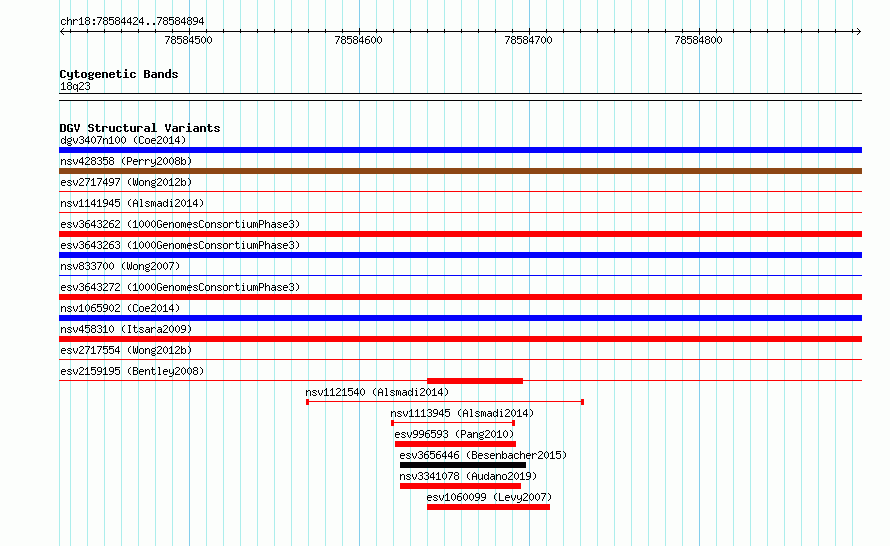Open the esv2717497 (Wong2012b) variant label
The image size is (890, 546).
pos(126,182)
